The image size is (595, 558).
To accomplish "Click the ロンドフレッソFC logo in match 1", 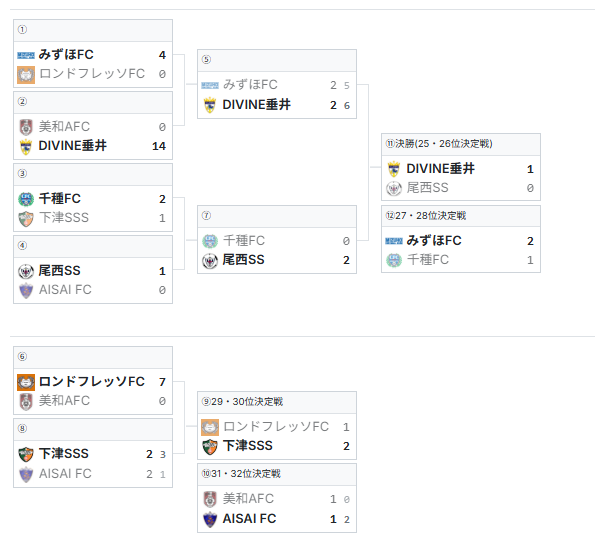I will pos(26,74).
